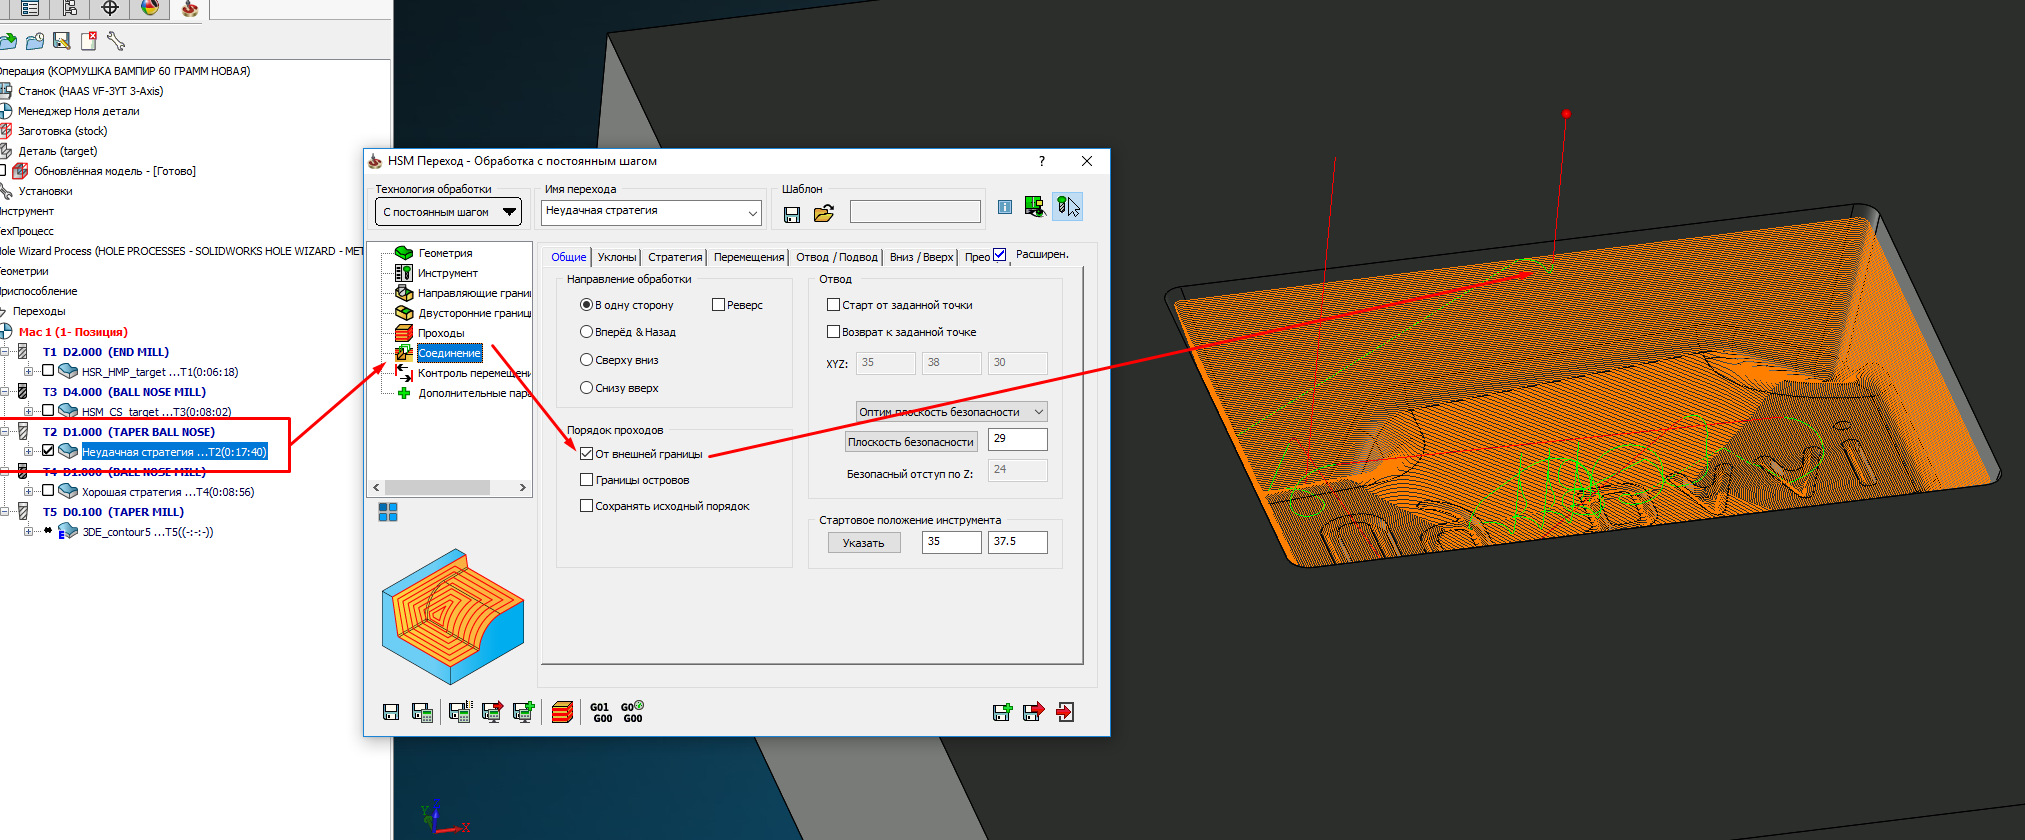Switch to the Стратегия tab

[x=675, y=257]
